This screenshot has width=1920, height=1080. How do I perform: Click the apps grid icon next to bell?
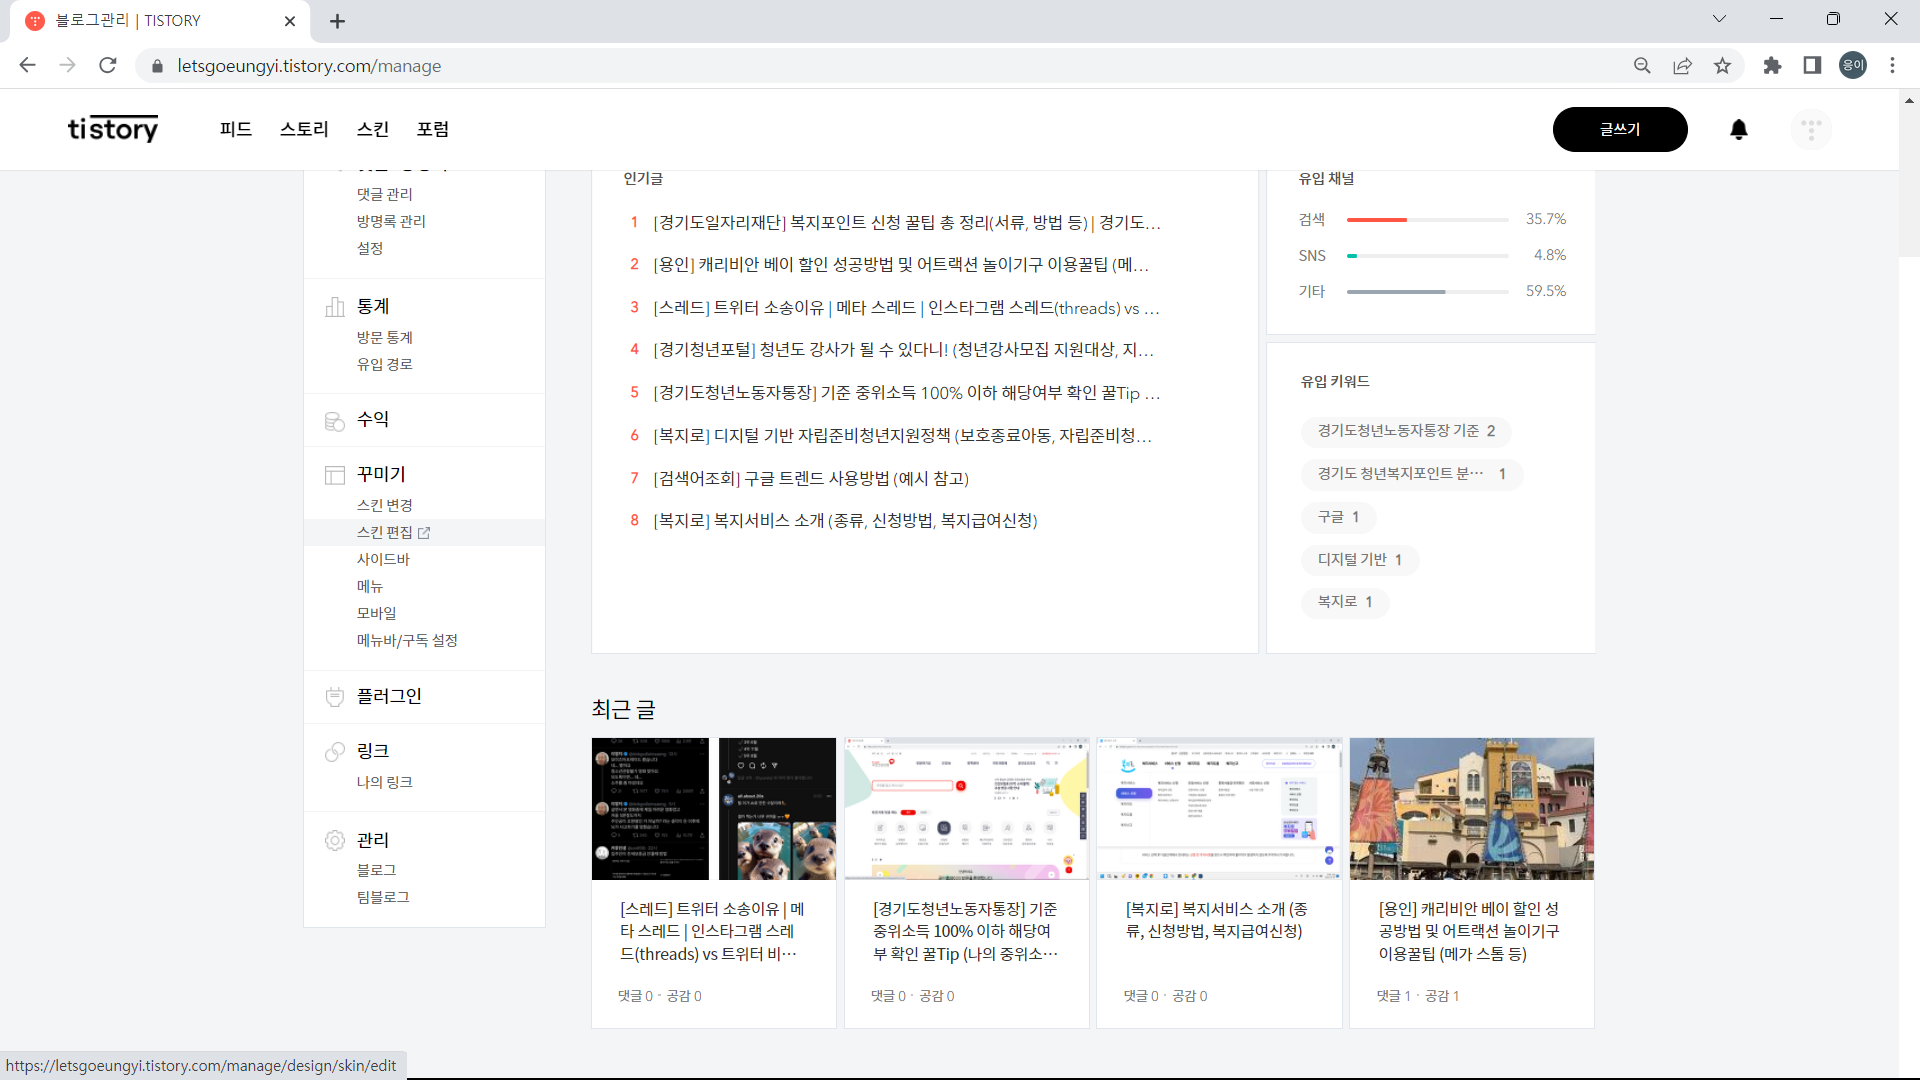pyautogui.click(x=1811, y=129)
